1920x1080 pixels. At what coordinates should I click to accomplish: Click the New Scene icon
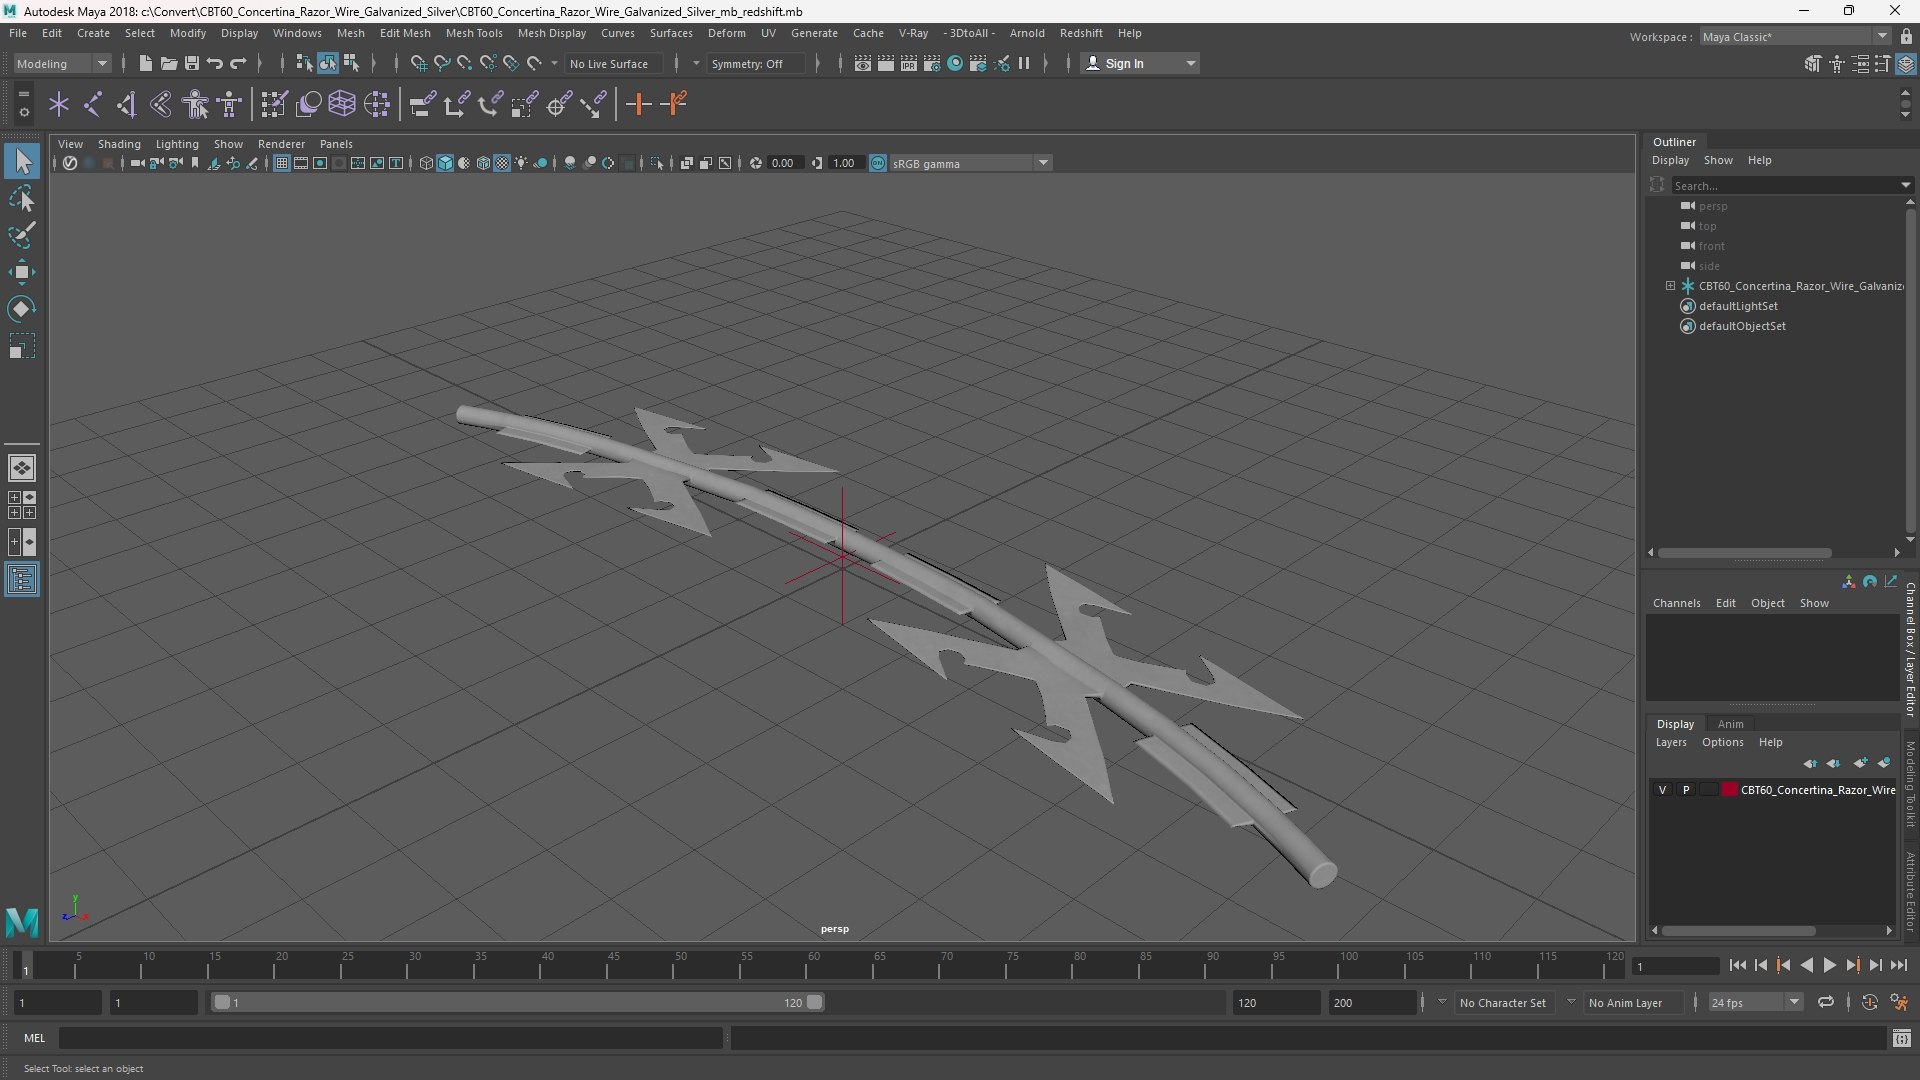pyautogui.click(x=145, y=64)
